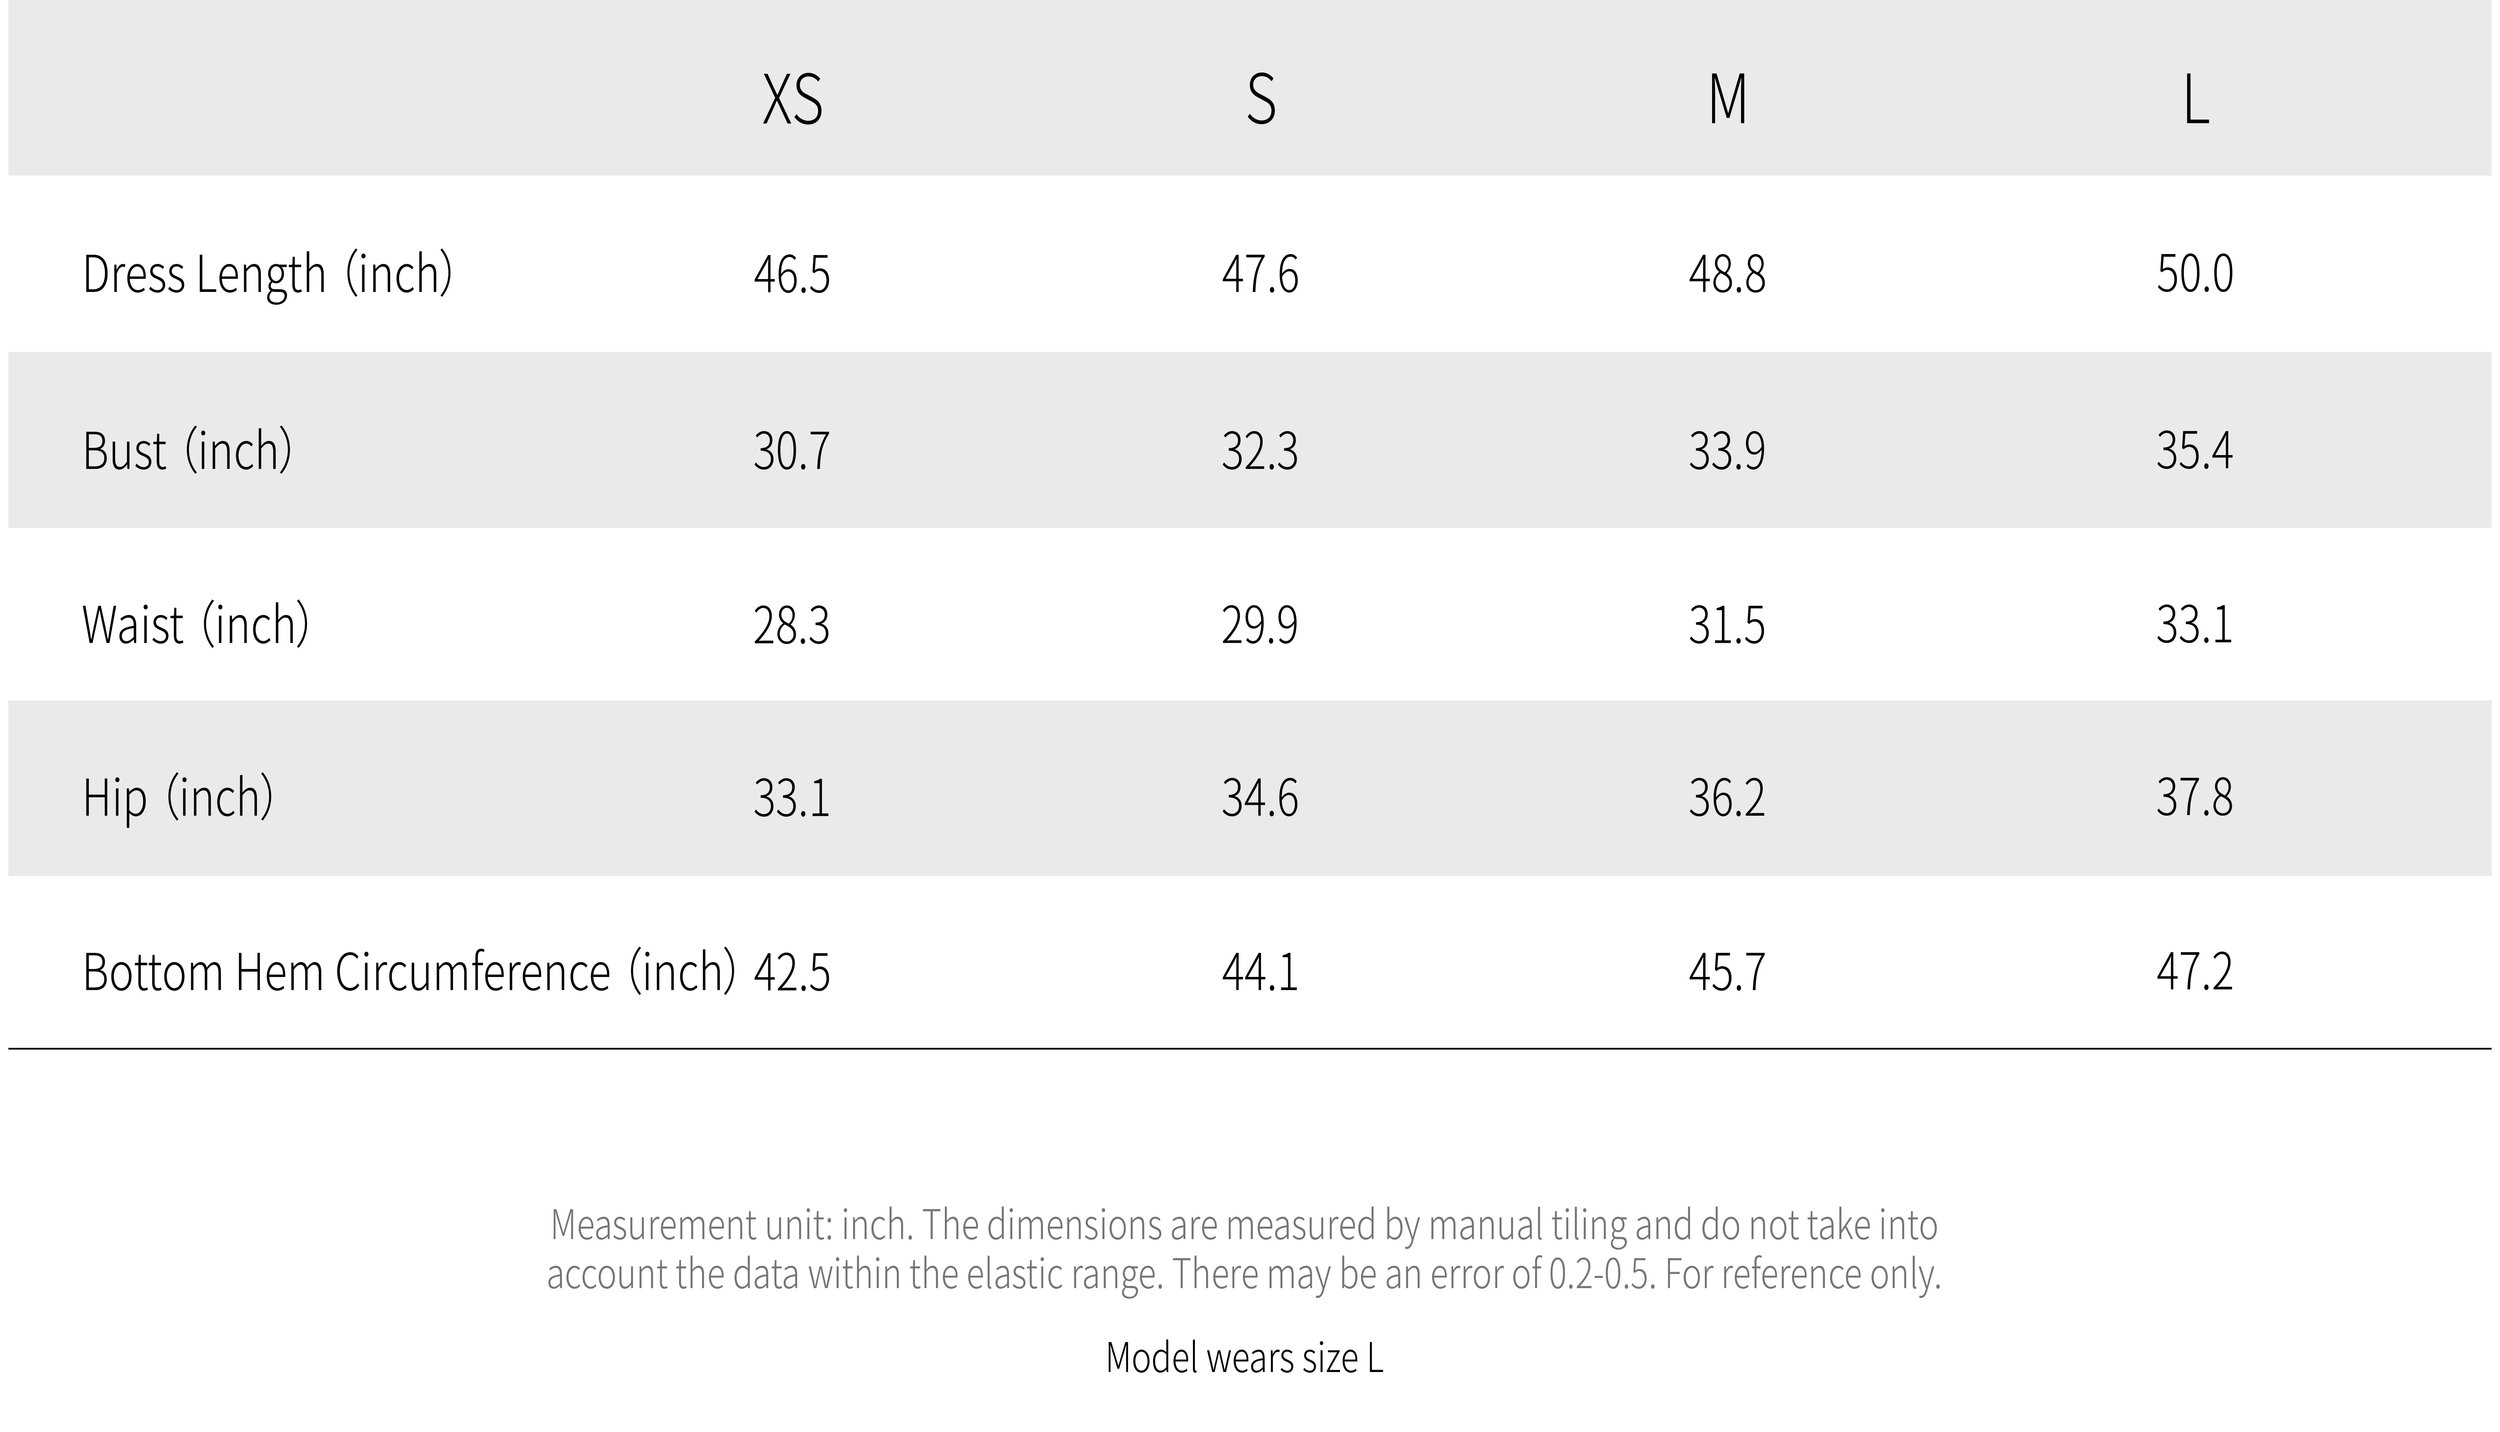Image resolution: width=2500 pixels, height=1432 pixels.
Task: Click the Waist (inch) row label
Action: (196, 625)
